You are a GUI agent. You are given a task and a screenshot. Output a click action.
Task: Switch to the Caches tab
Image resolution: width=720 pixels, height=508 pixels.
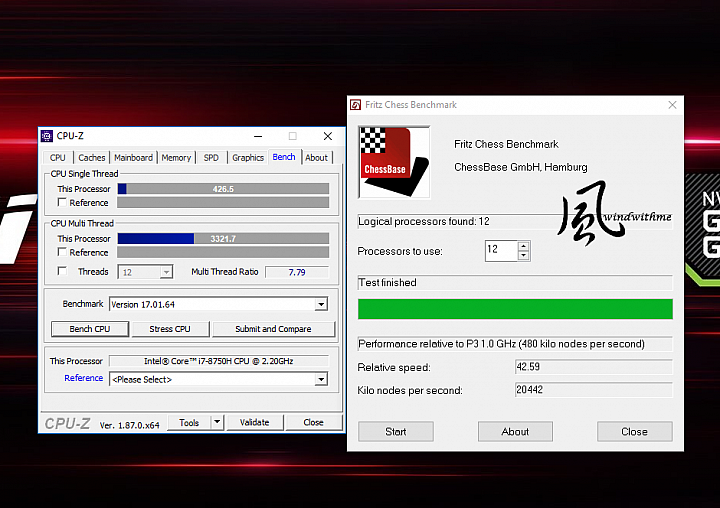(91, 158)
